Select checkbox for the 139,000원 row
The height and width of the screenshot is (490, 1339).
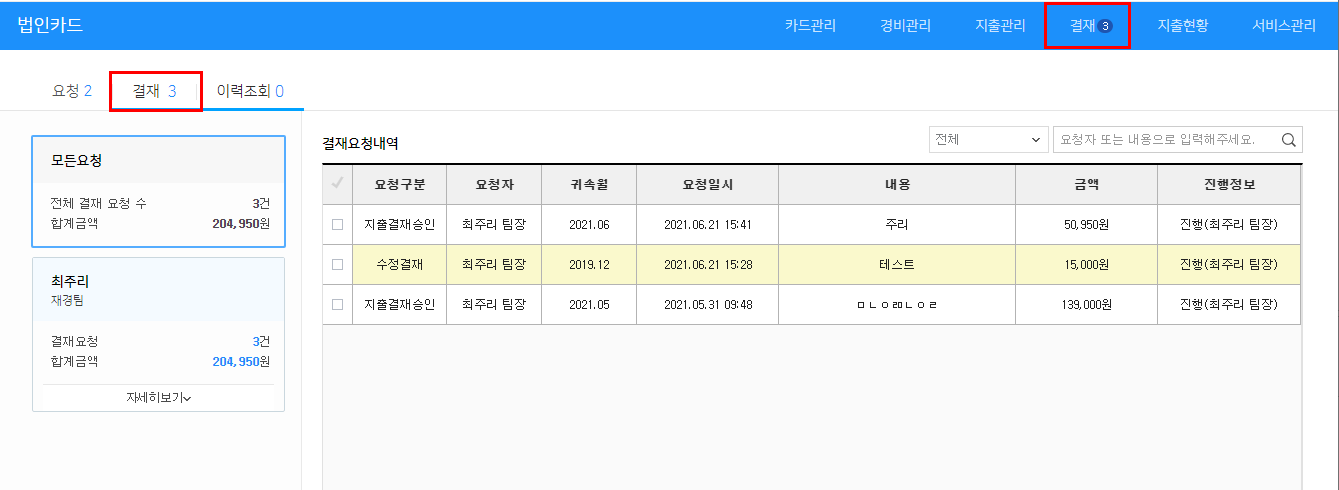tap(337, 304)
